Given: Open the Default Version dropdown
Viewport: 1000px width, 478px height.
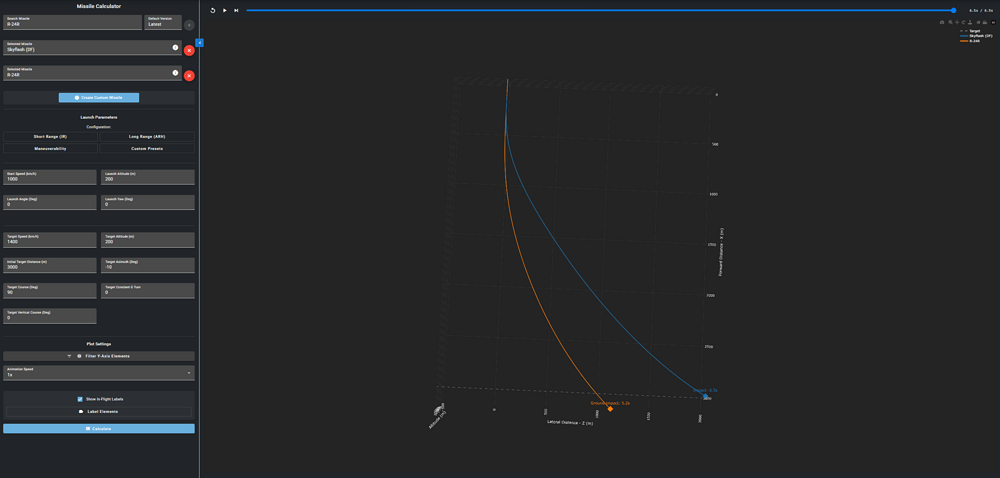Looking at the screenshot, I should 163,22.
